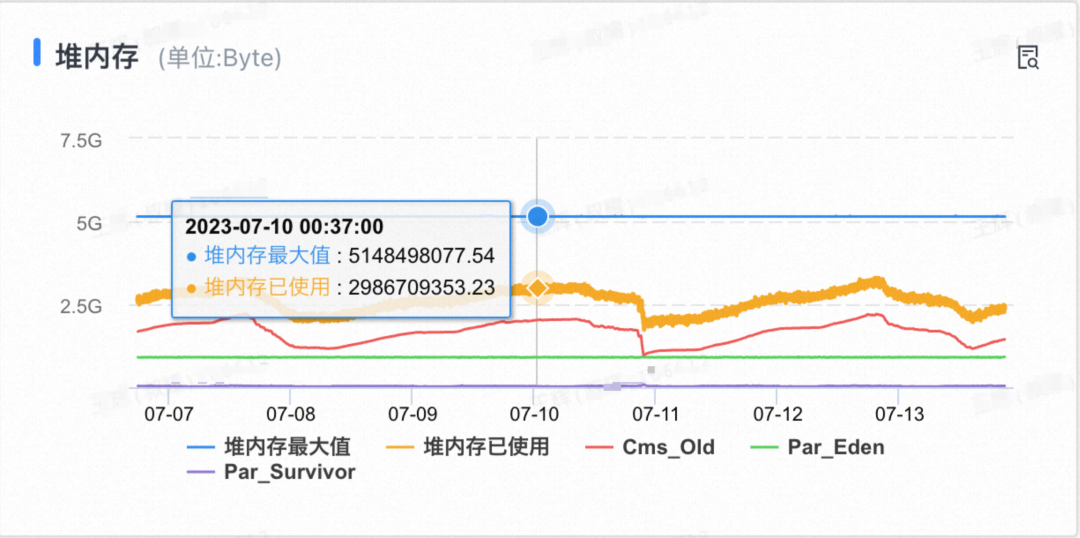Open the query details icon at top right
This screenshot has width=1080, height=538.
(x=1027, y=58)
